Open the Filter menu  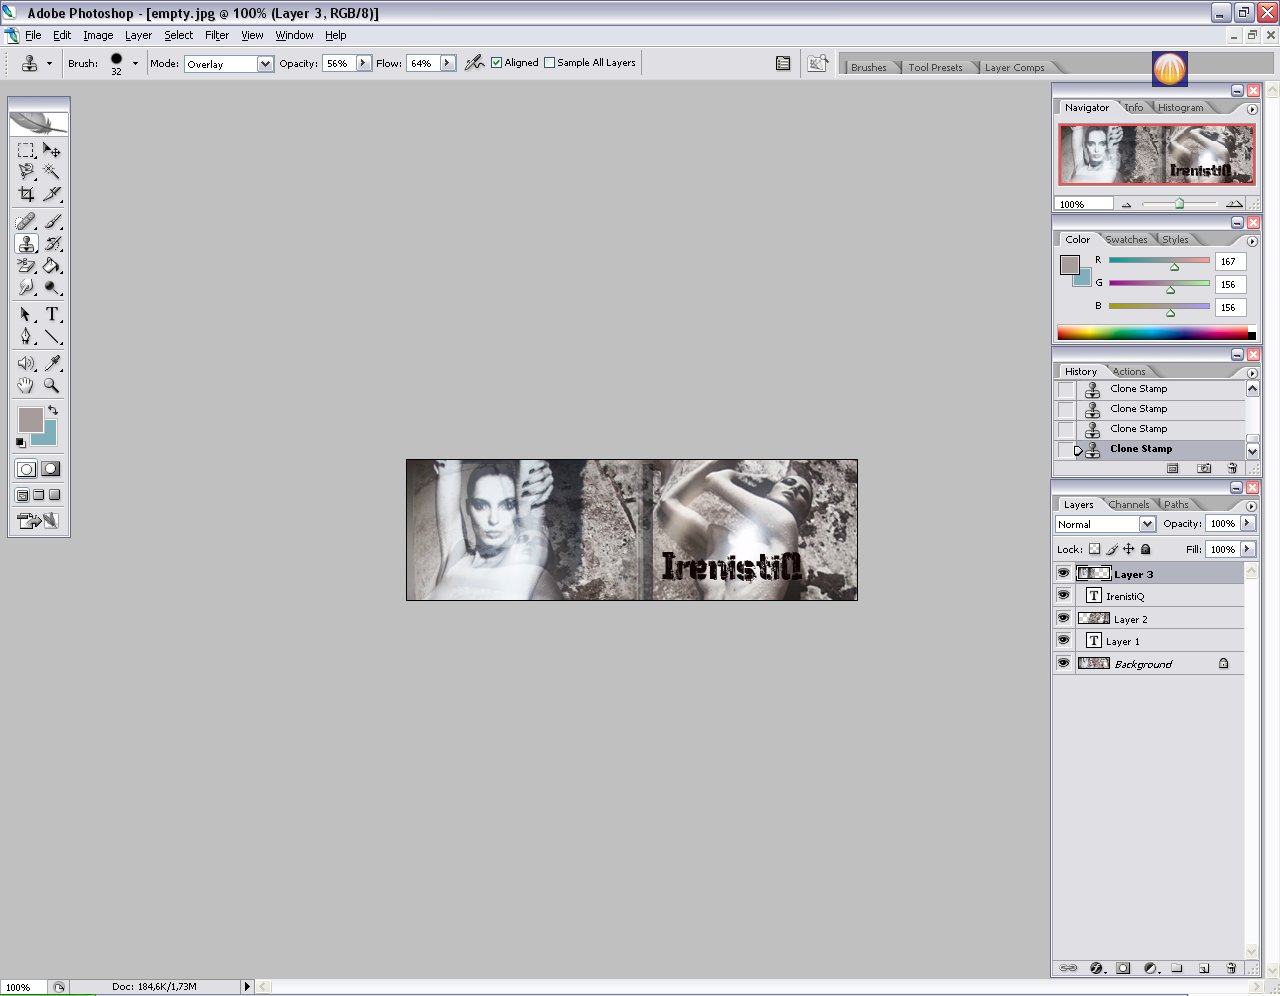point(217,35)
